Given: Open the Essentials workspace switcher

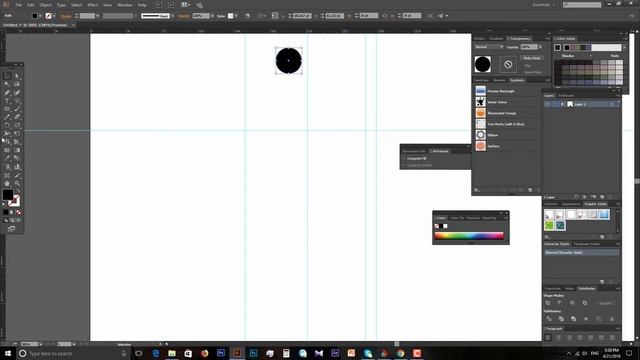Looking at the screenshot, I should tap(544, 5).
